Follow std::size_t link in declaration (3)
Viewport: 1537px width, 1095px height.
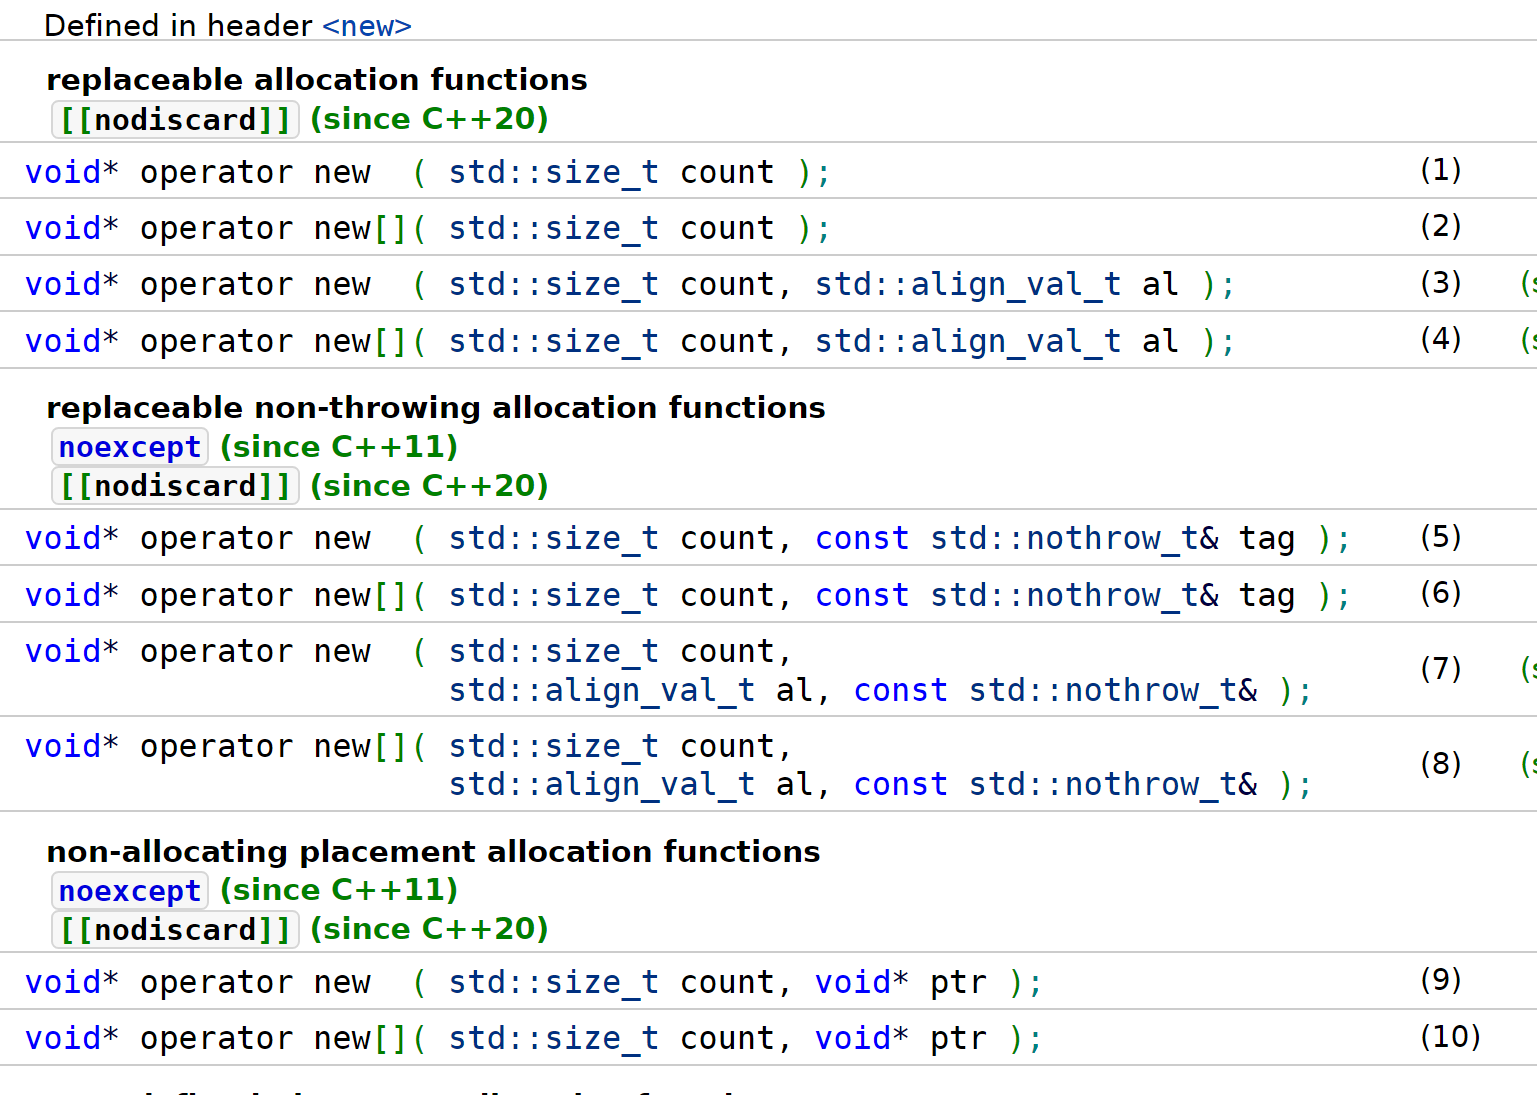click(x=553, y=284)
